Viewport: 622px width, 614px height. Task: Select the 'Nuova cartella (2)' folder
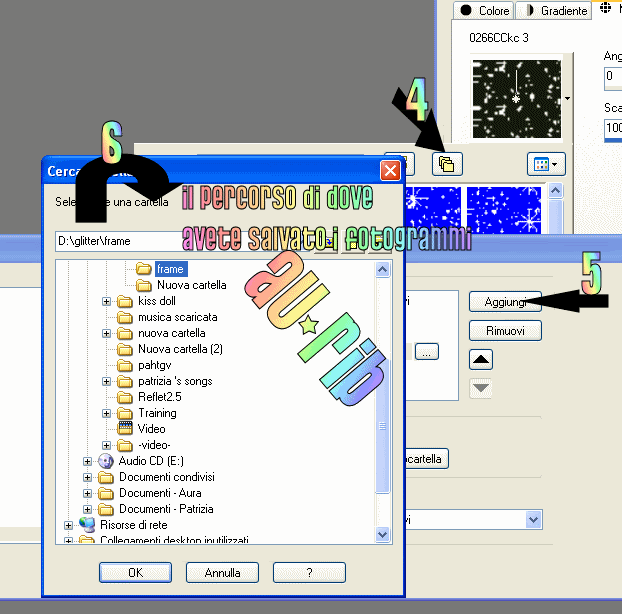click(180, 349)
